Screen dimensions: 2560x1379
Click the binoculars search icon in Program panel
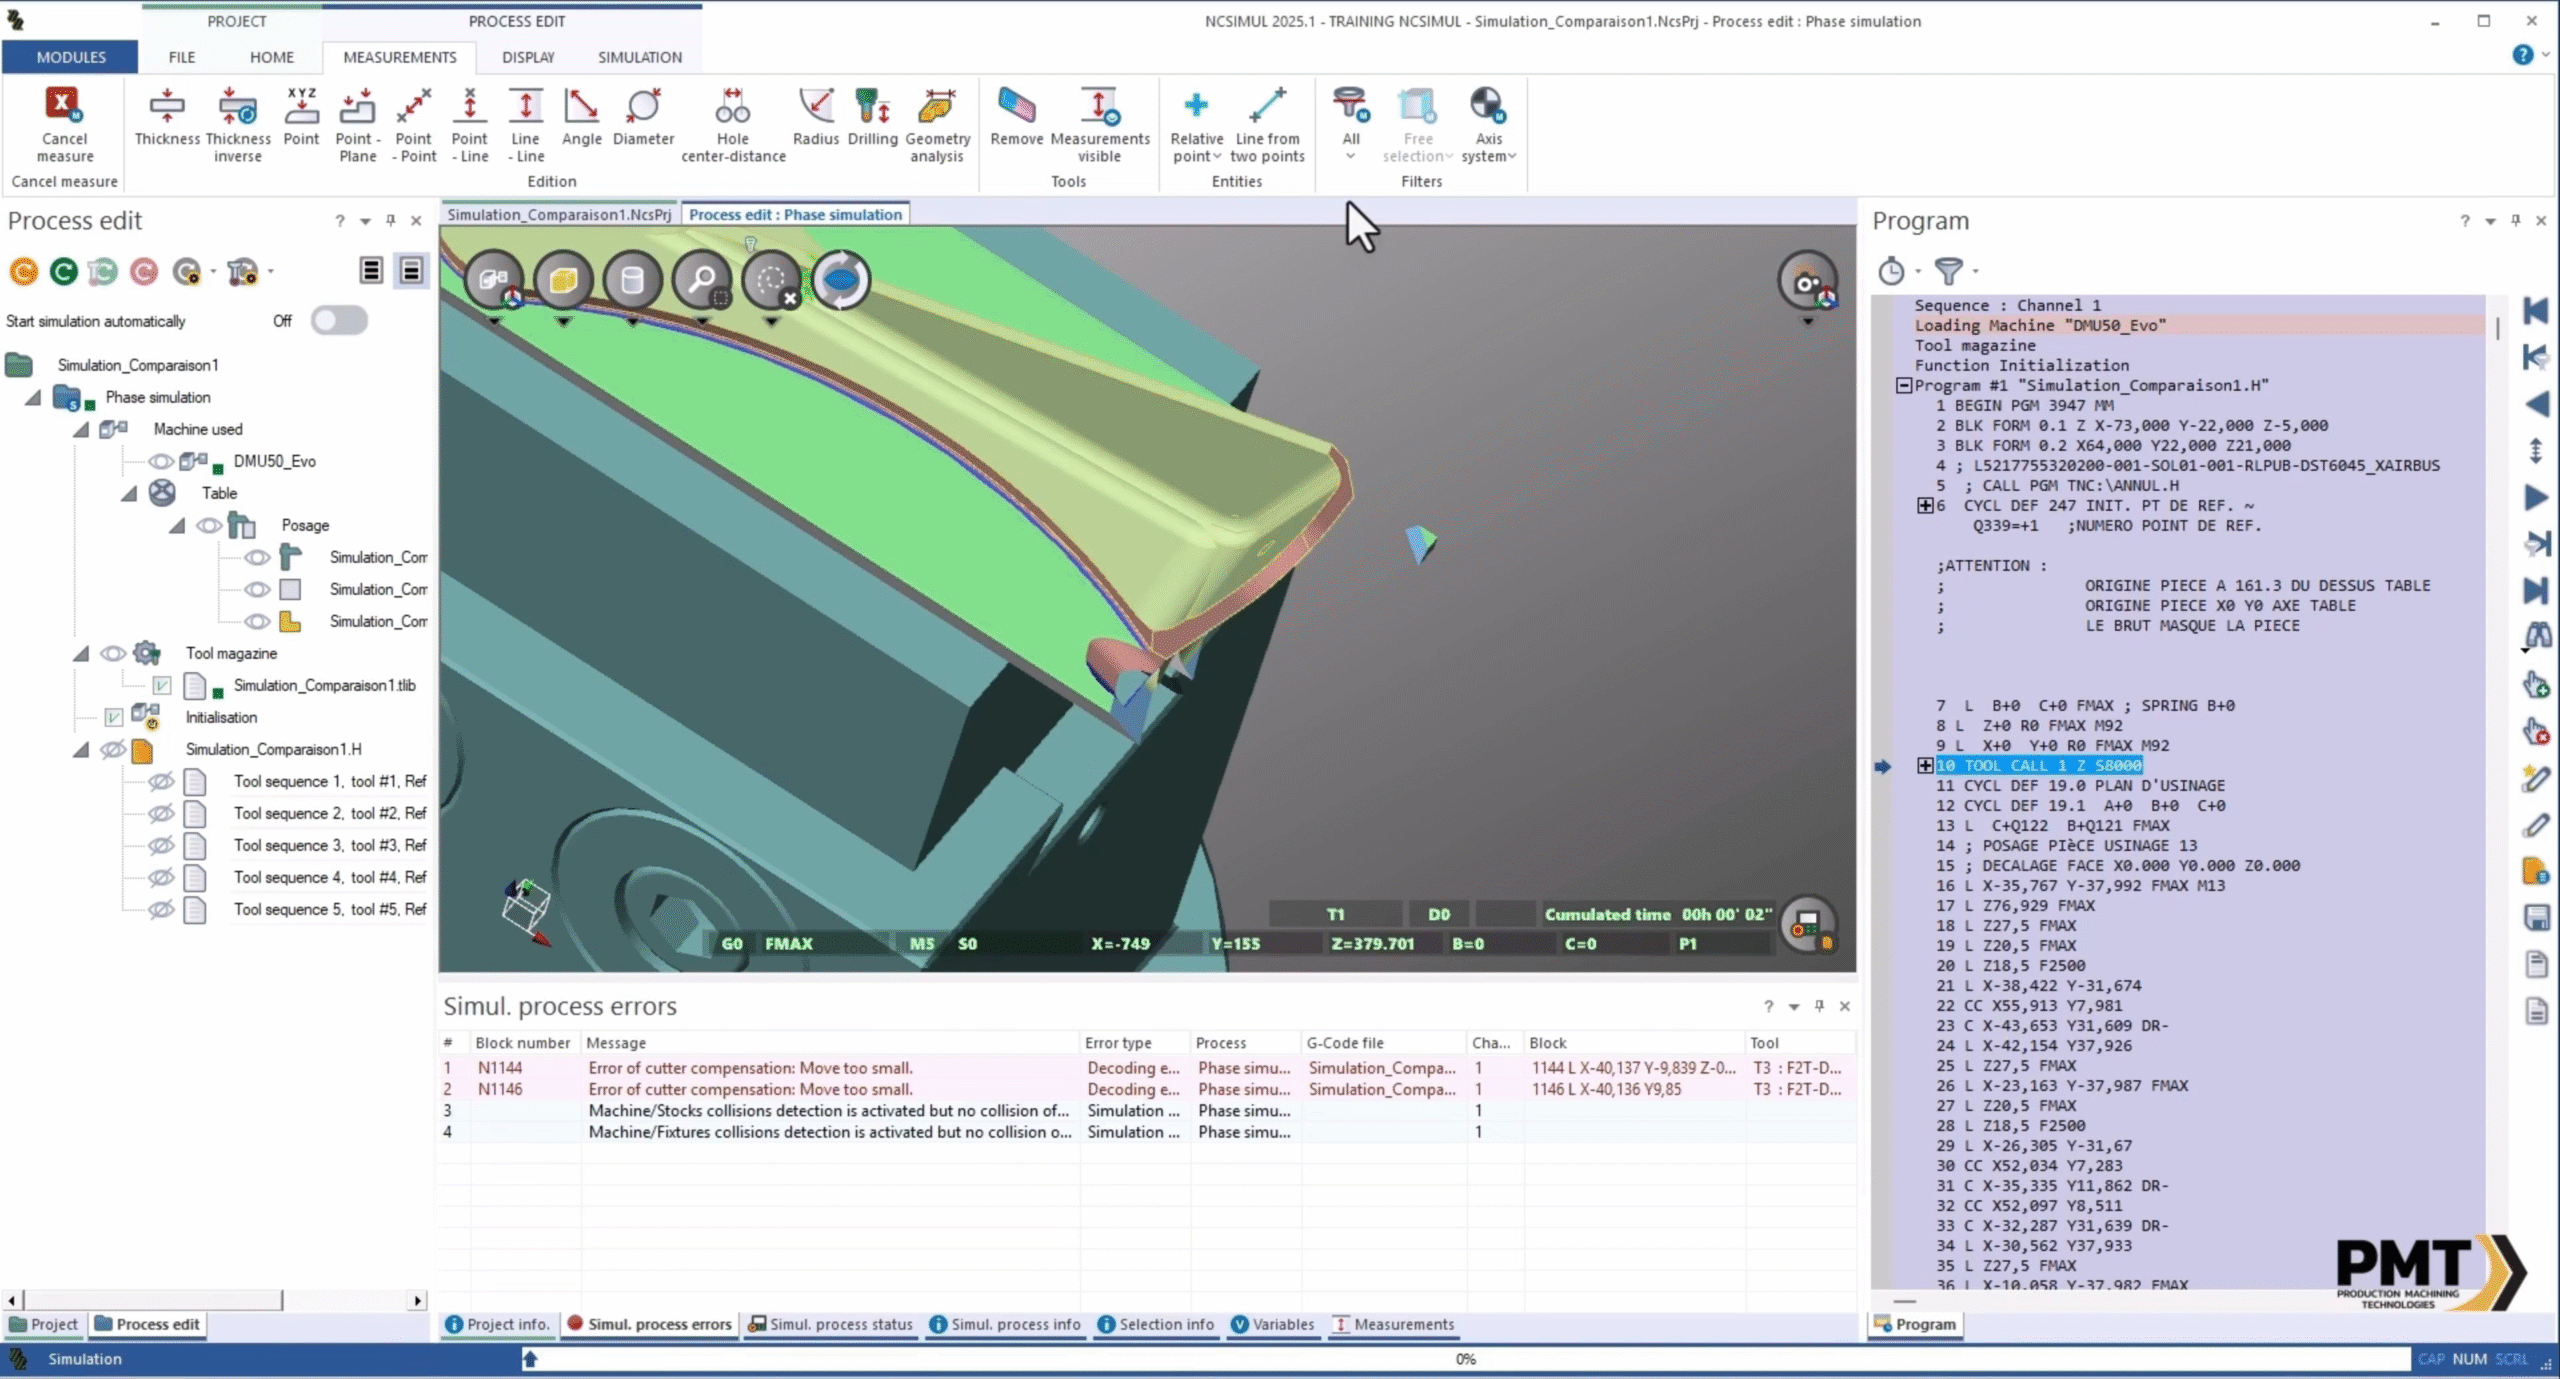point(2537,634)
